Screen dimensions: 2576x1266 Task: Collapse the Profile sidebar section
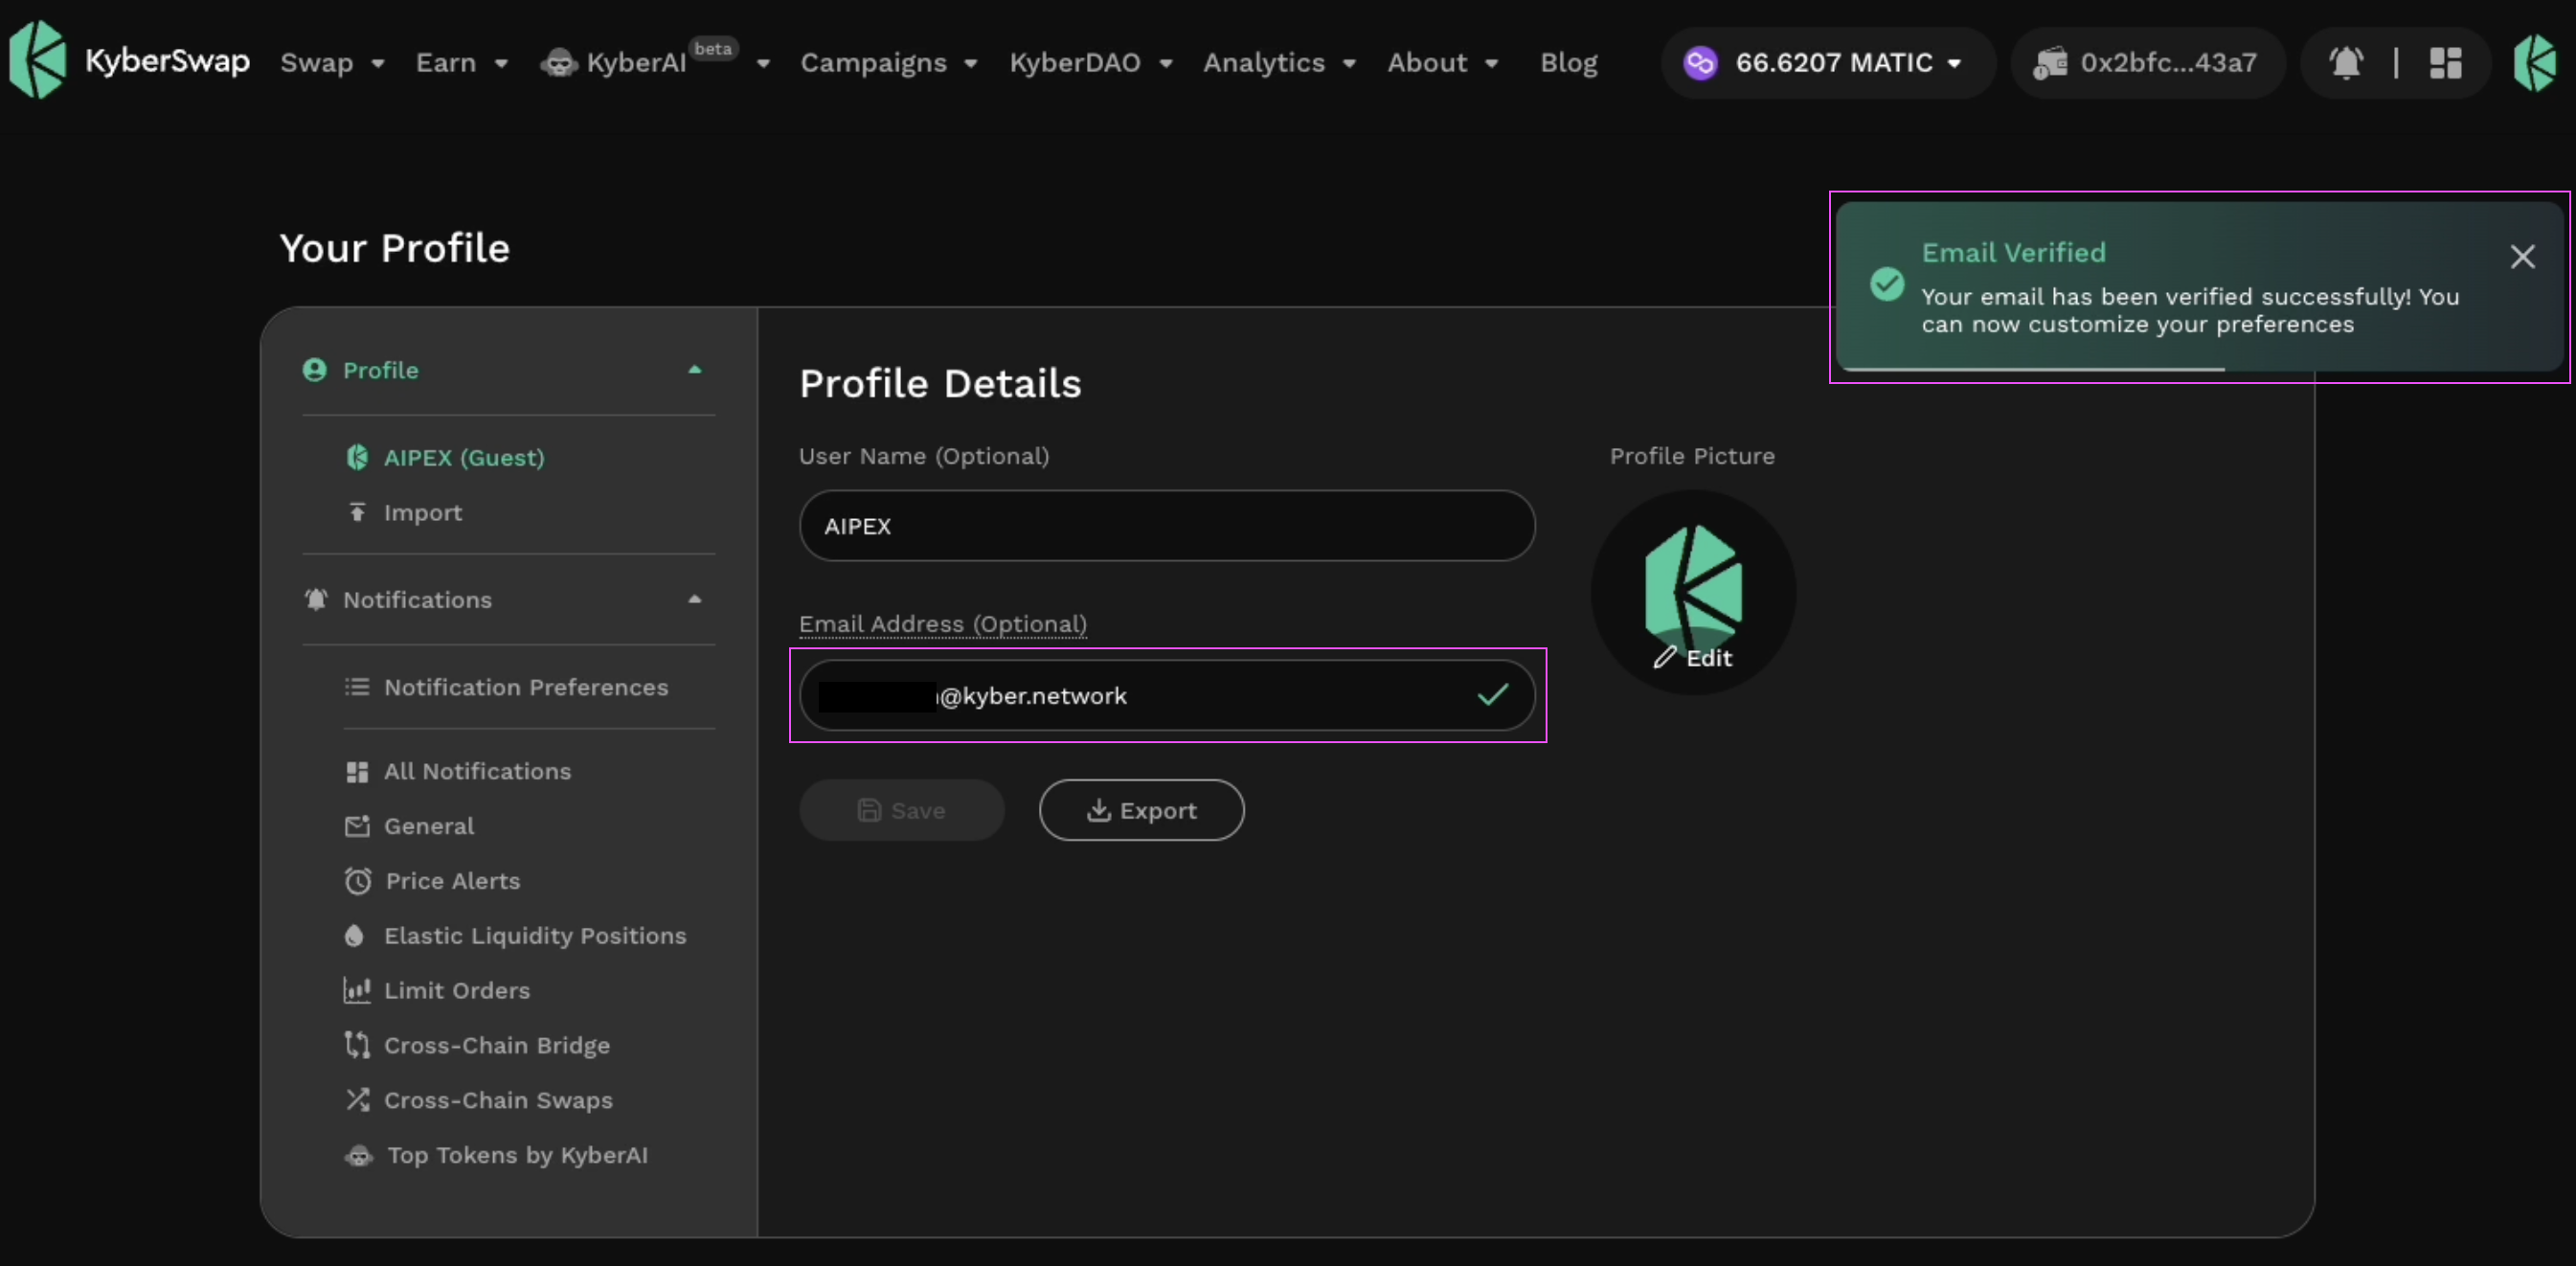point(694,370)
